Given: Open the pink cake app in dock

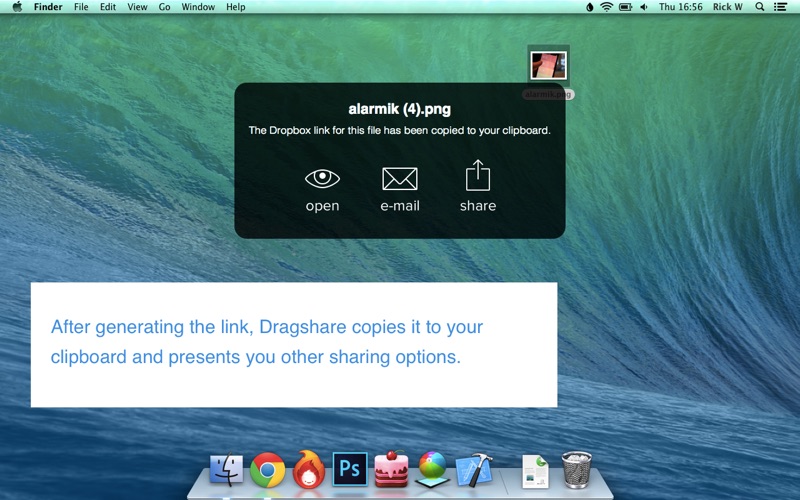Looking at the screenshot, I should [x=391, y=469].
